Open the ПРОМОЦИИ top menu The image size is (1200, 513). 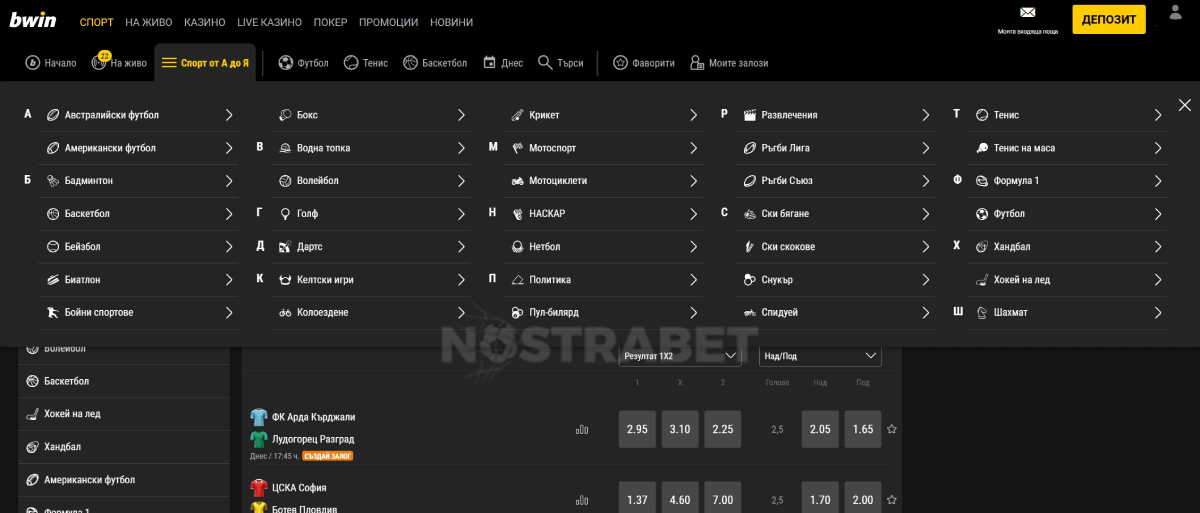pos(388,22)
